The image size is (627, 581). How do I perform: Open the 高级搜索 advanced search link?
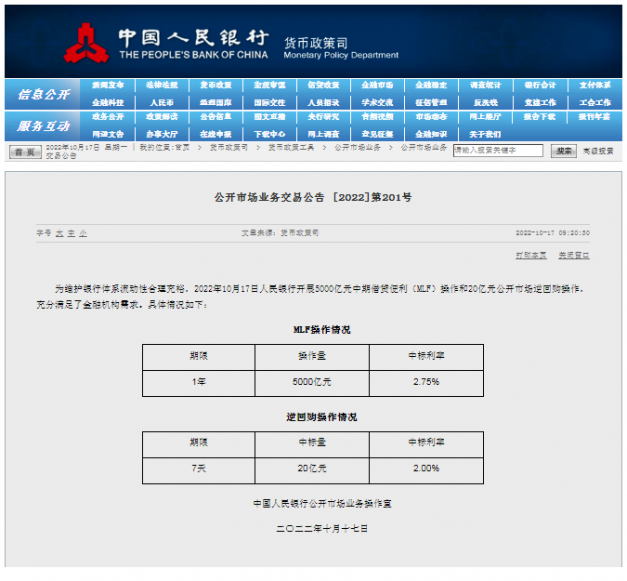tap(598, 151)
